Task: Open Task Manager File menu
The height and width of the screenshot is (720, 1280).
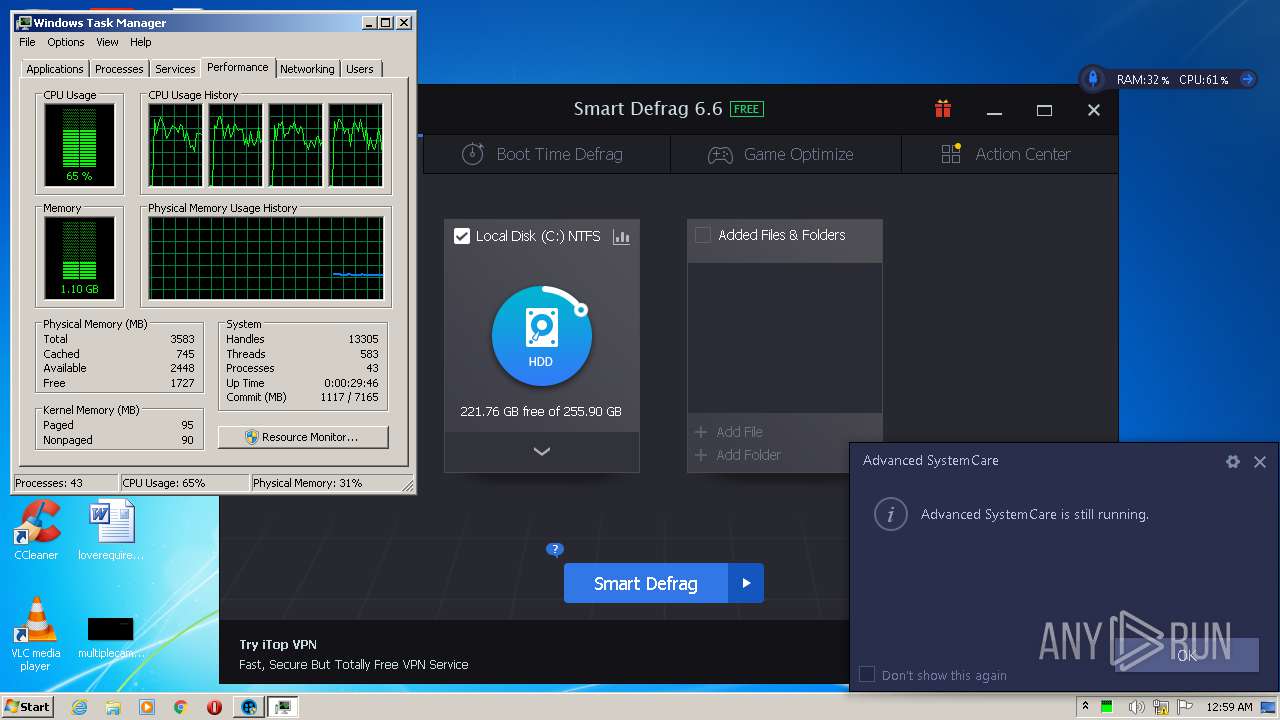Action: click(x=27, y=42)
